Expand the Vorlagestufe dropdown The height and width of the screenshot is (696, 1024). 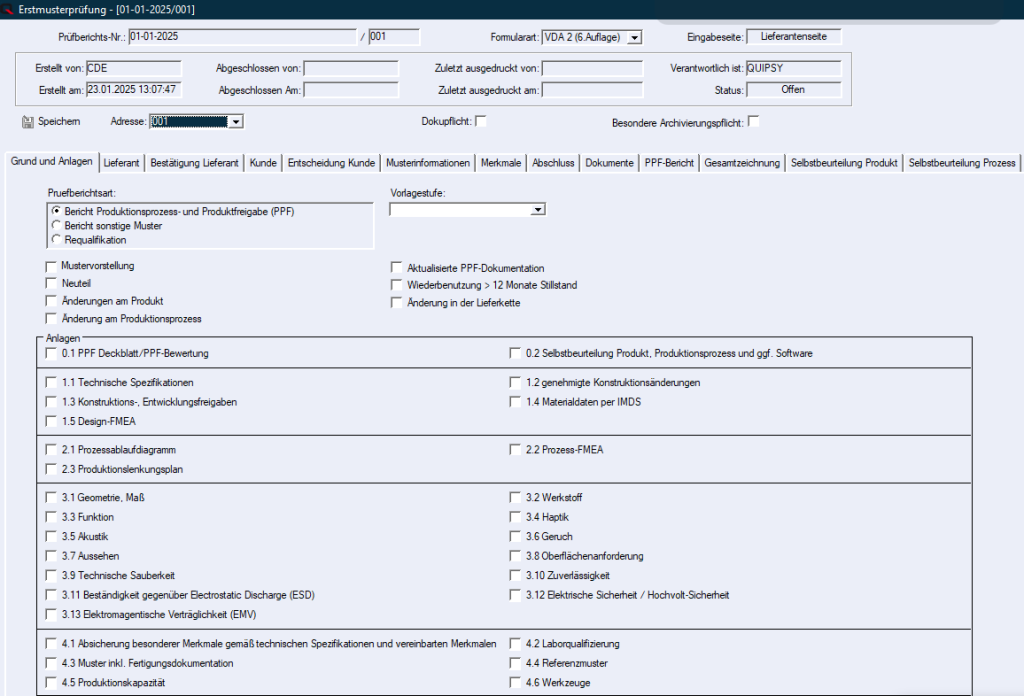[537, 210]
